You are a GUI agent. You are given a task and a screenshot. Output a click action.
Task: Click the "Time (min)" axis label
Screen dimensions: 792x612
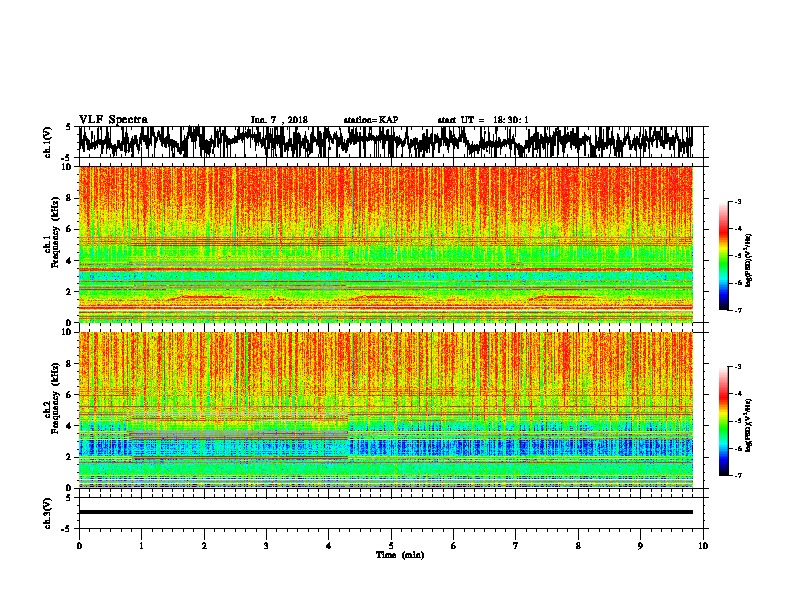point(400,555)
